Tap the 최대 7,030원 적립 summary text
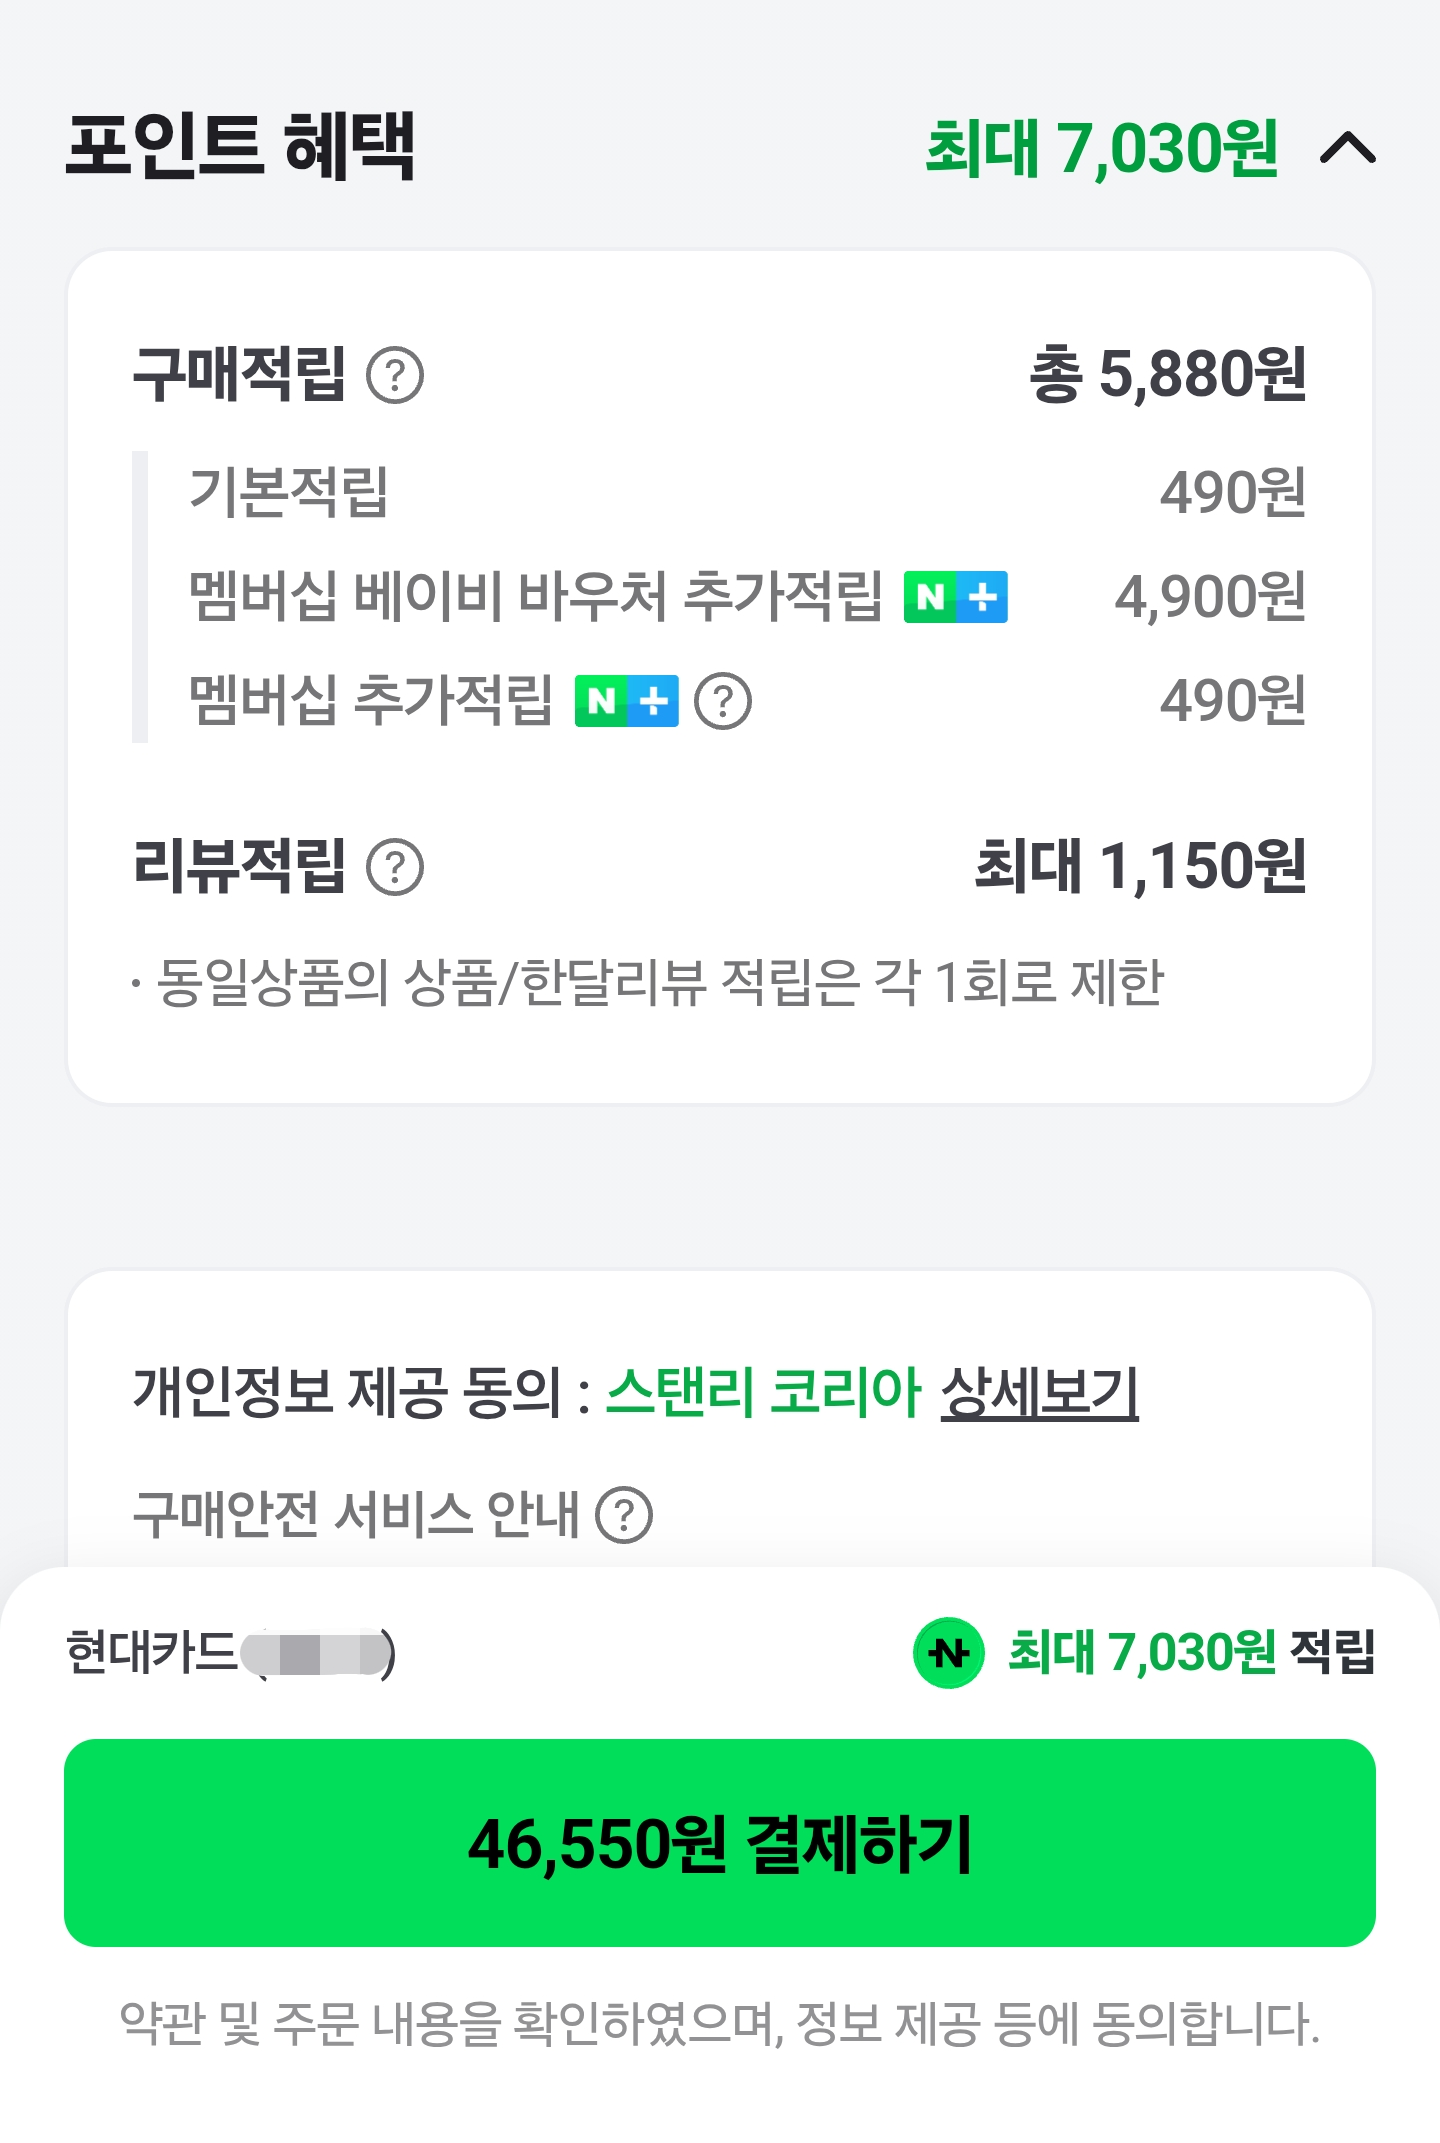This screenshot has height=2143, width=1440. [x=1190, y=1652]
